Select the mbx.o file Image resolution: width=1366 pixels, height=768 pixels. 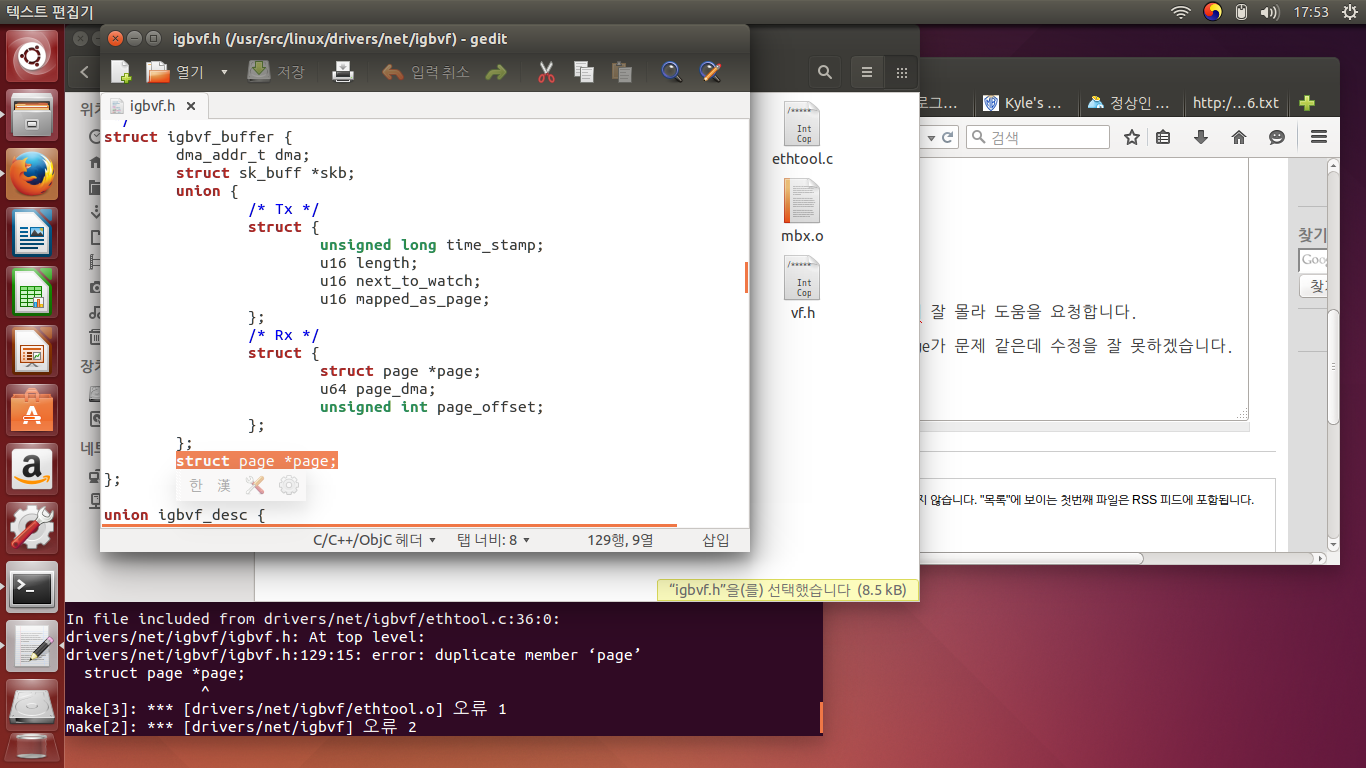802,212
